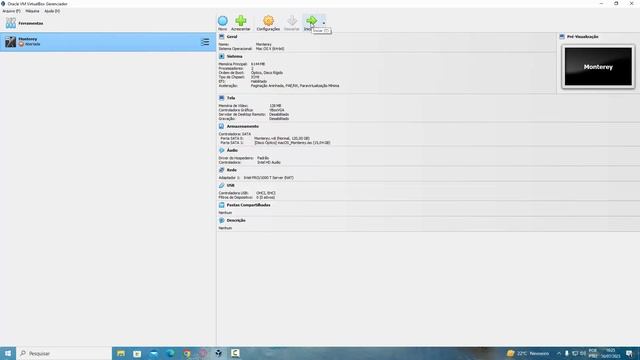Click the Rede section network icon
The width and height of the screenshot is (640, 360).
(222, 170)
